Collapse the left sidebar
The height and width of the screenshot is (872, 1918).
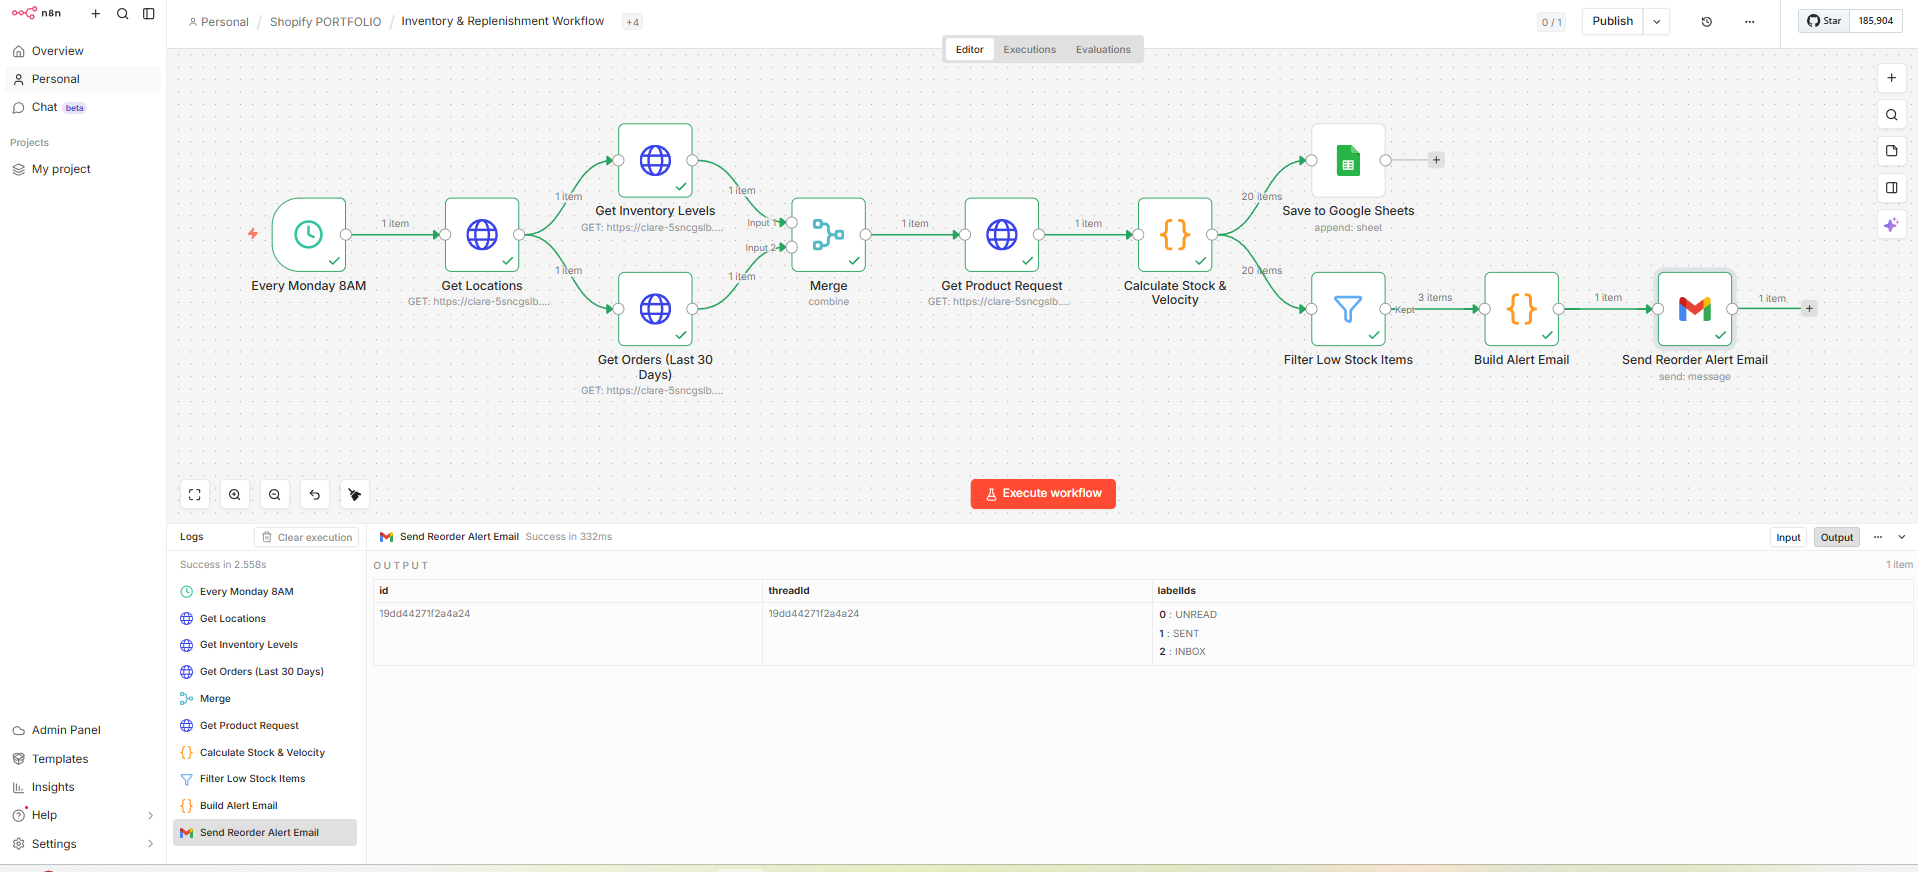[x=149, y=14]
